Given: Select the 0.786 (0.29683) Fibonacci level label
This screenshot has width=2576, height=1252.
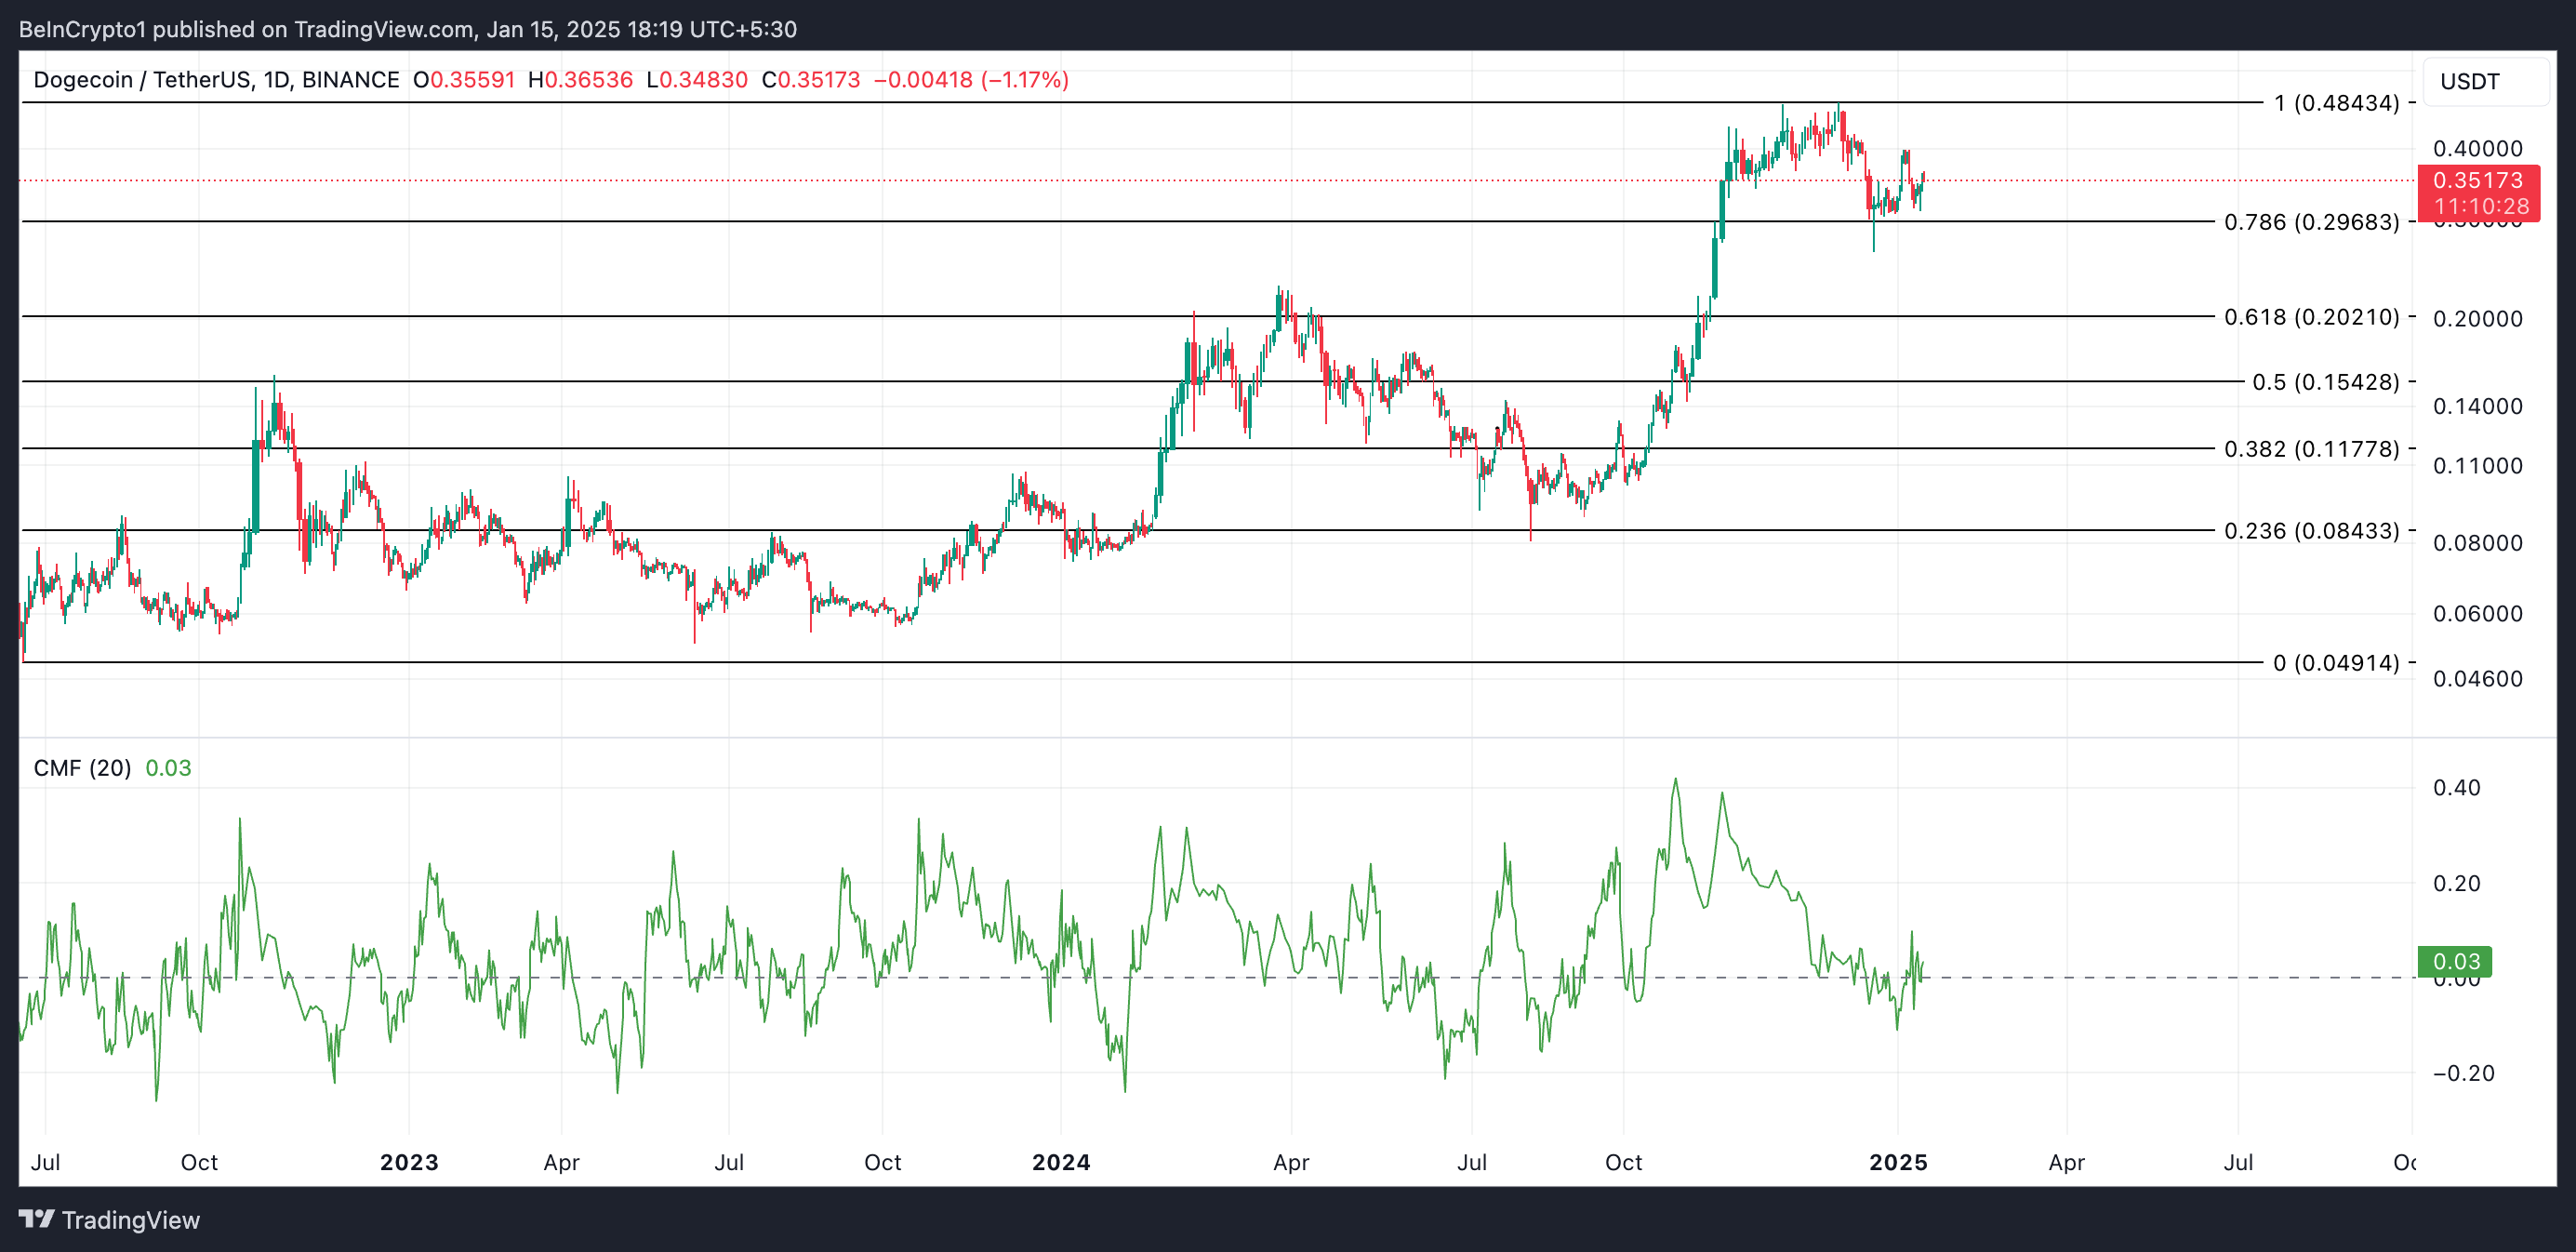Looking at the screenshot, I should tap(2310, 222).
